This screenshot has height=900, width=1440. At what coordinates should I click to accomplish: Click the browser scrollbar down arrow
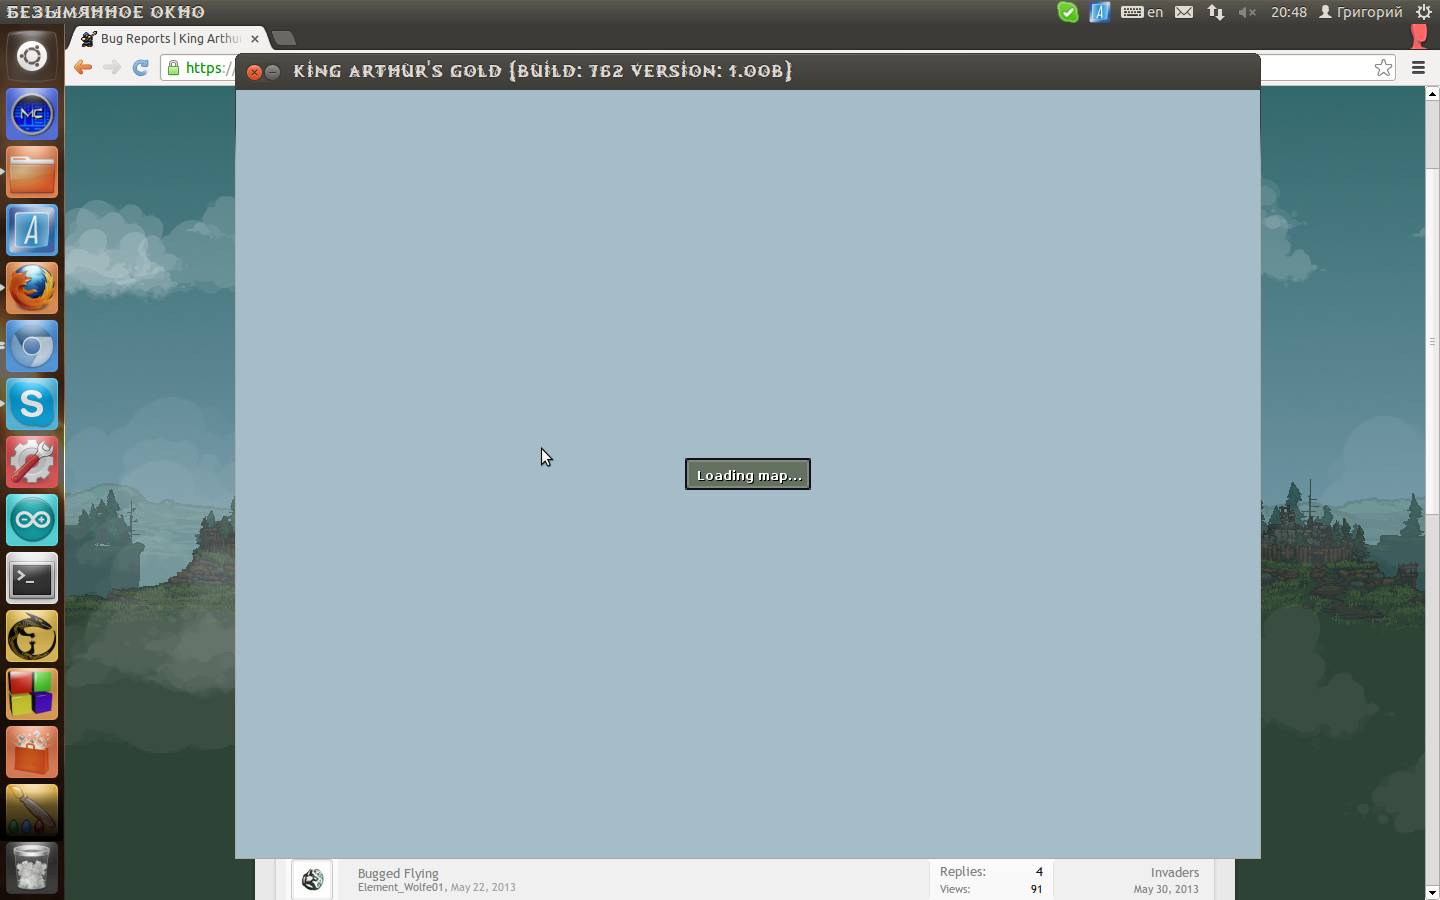[x=1432, y=892]
